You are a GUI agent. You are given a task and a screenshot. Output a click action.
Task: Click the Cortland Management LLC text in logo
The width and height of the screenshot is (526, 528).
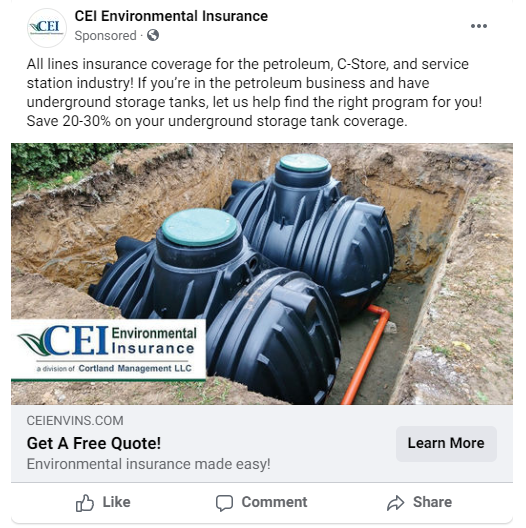[x=135, y=368]
